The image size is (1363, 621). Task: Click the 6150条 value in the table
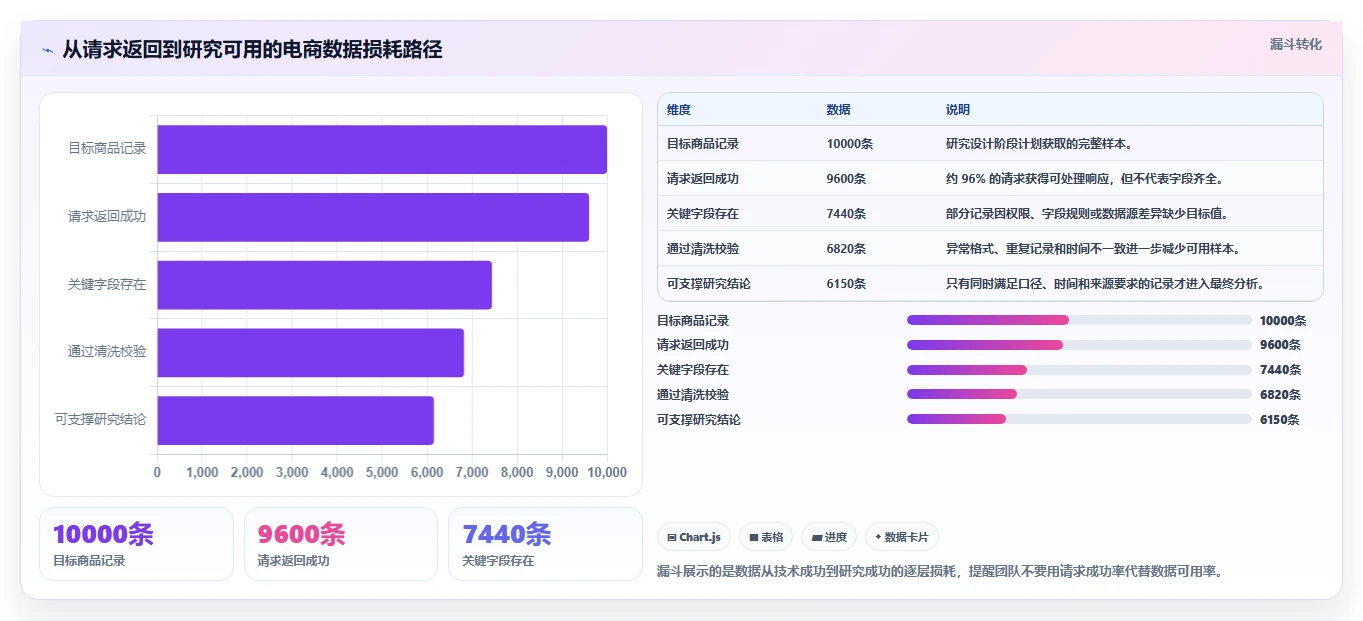(x=847, y=284)
